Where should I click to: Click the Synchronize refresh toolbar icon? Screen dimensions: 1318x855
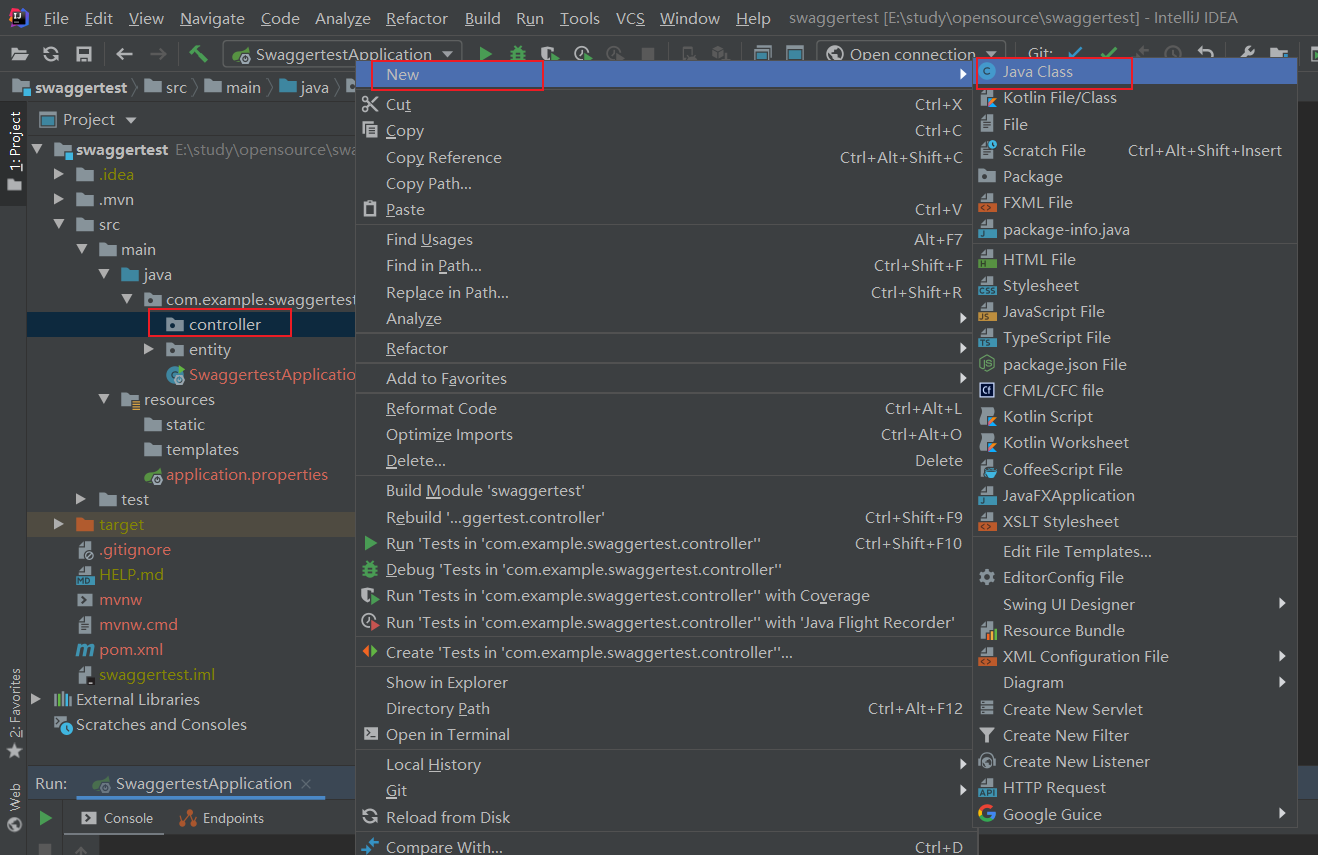51,54
